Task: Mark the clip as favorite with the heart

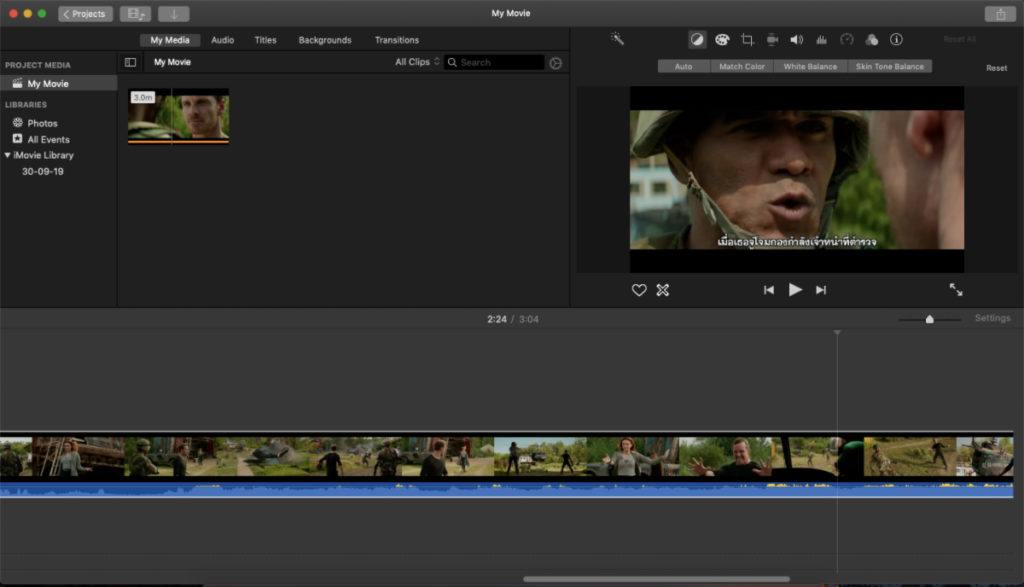Action: click(x=639, y=290)
